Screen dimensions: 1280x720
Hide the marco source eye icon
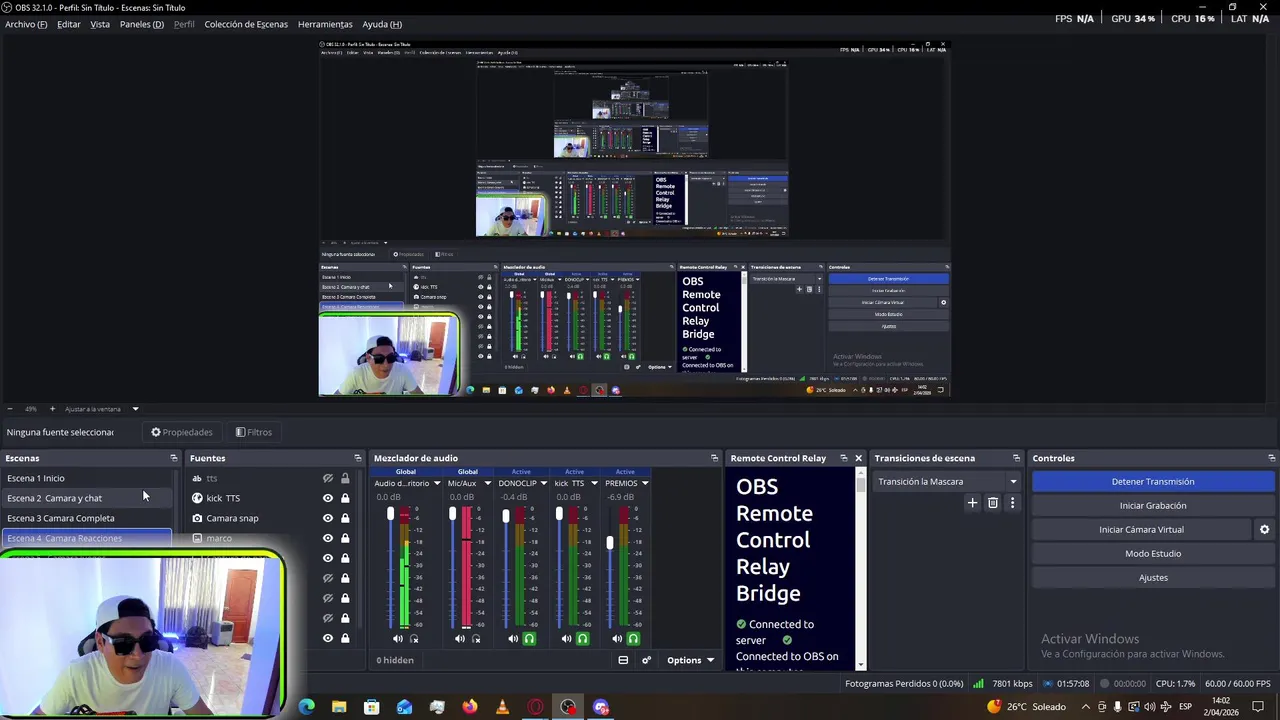pos(327,538)
